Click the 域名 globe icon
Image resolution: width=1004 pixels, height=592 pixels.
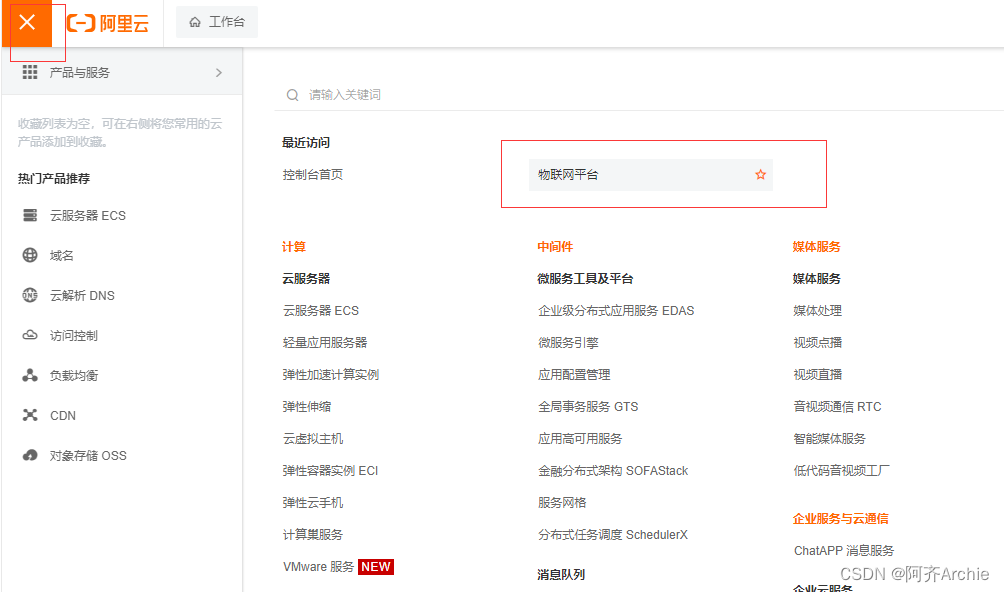(30, 255)
